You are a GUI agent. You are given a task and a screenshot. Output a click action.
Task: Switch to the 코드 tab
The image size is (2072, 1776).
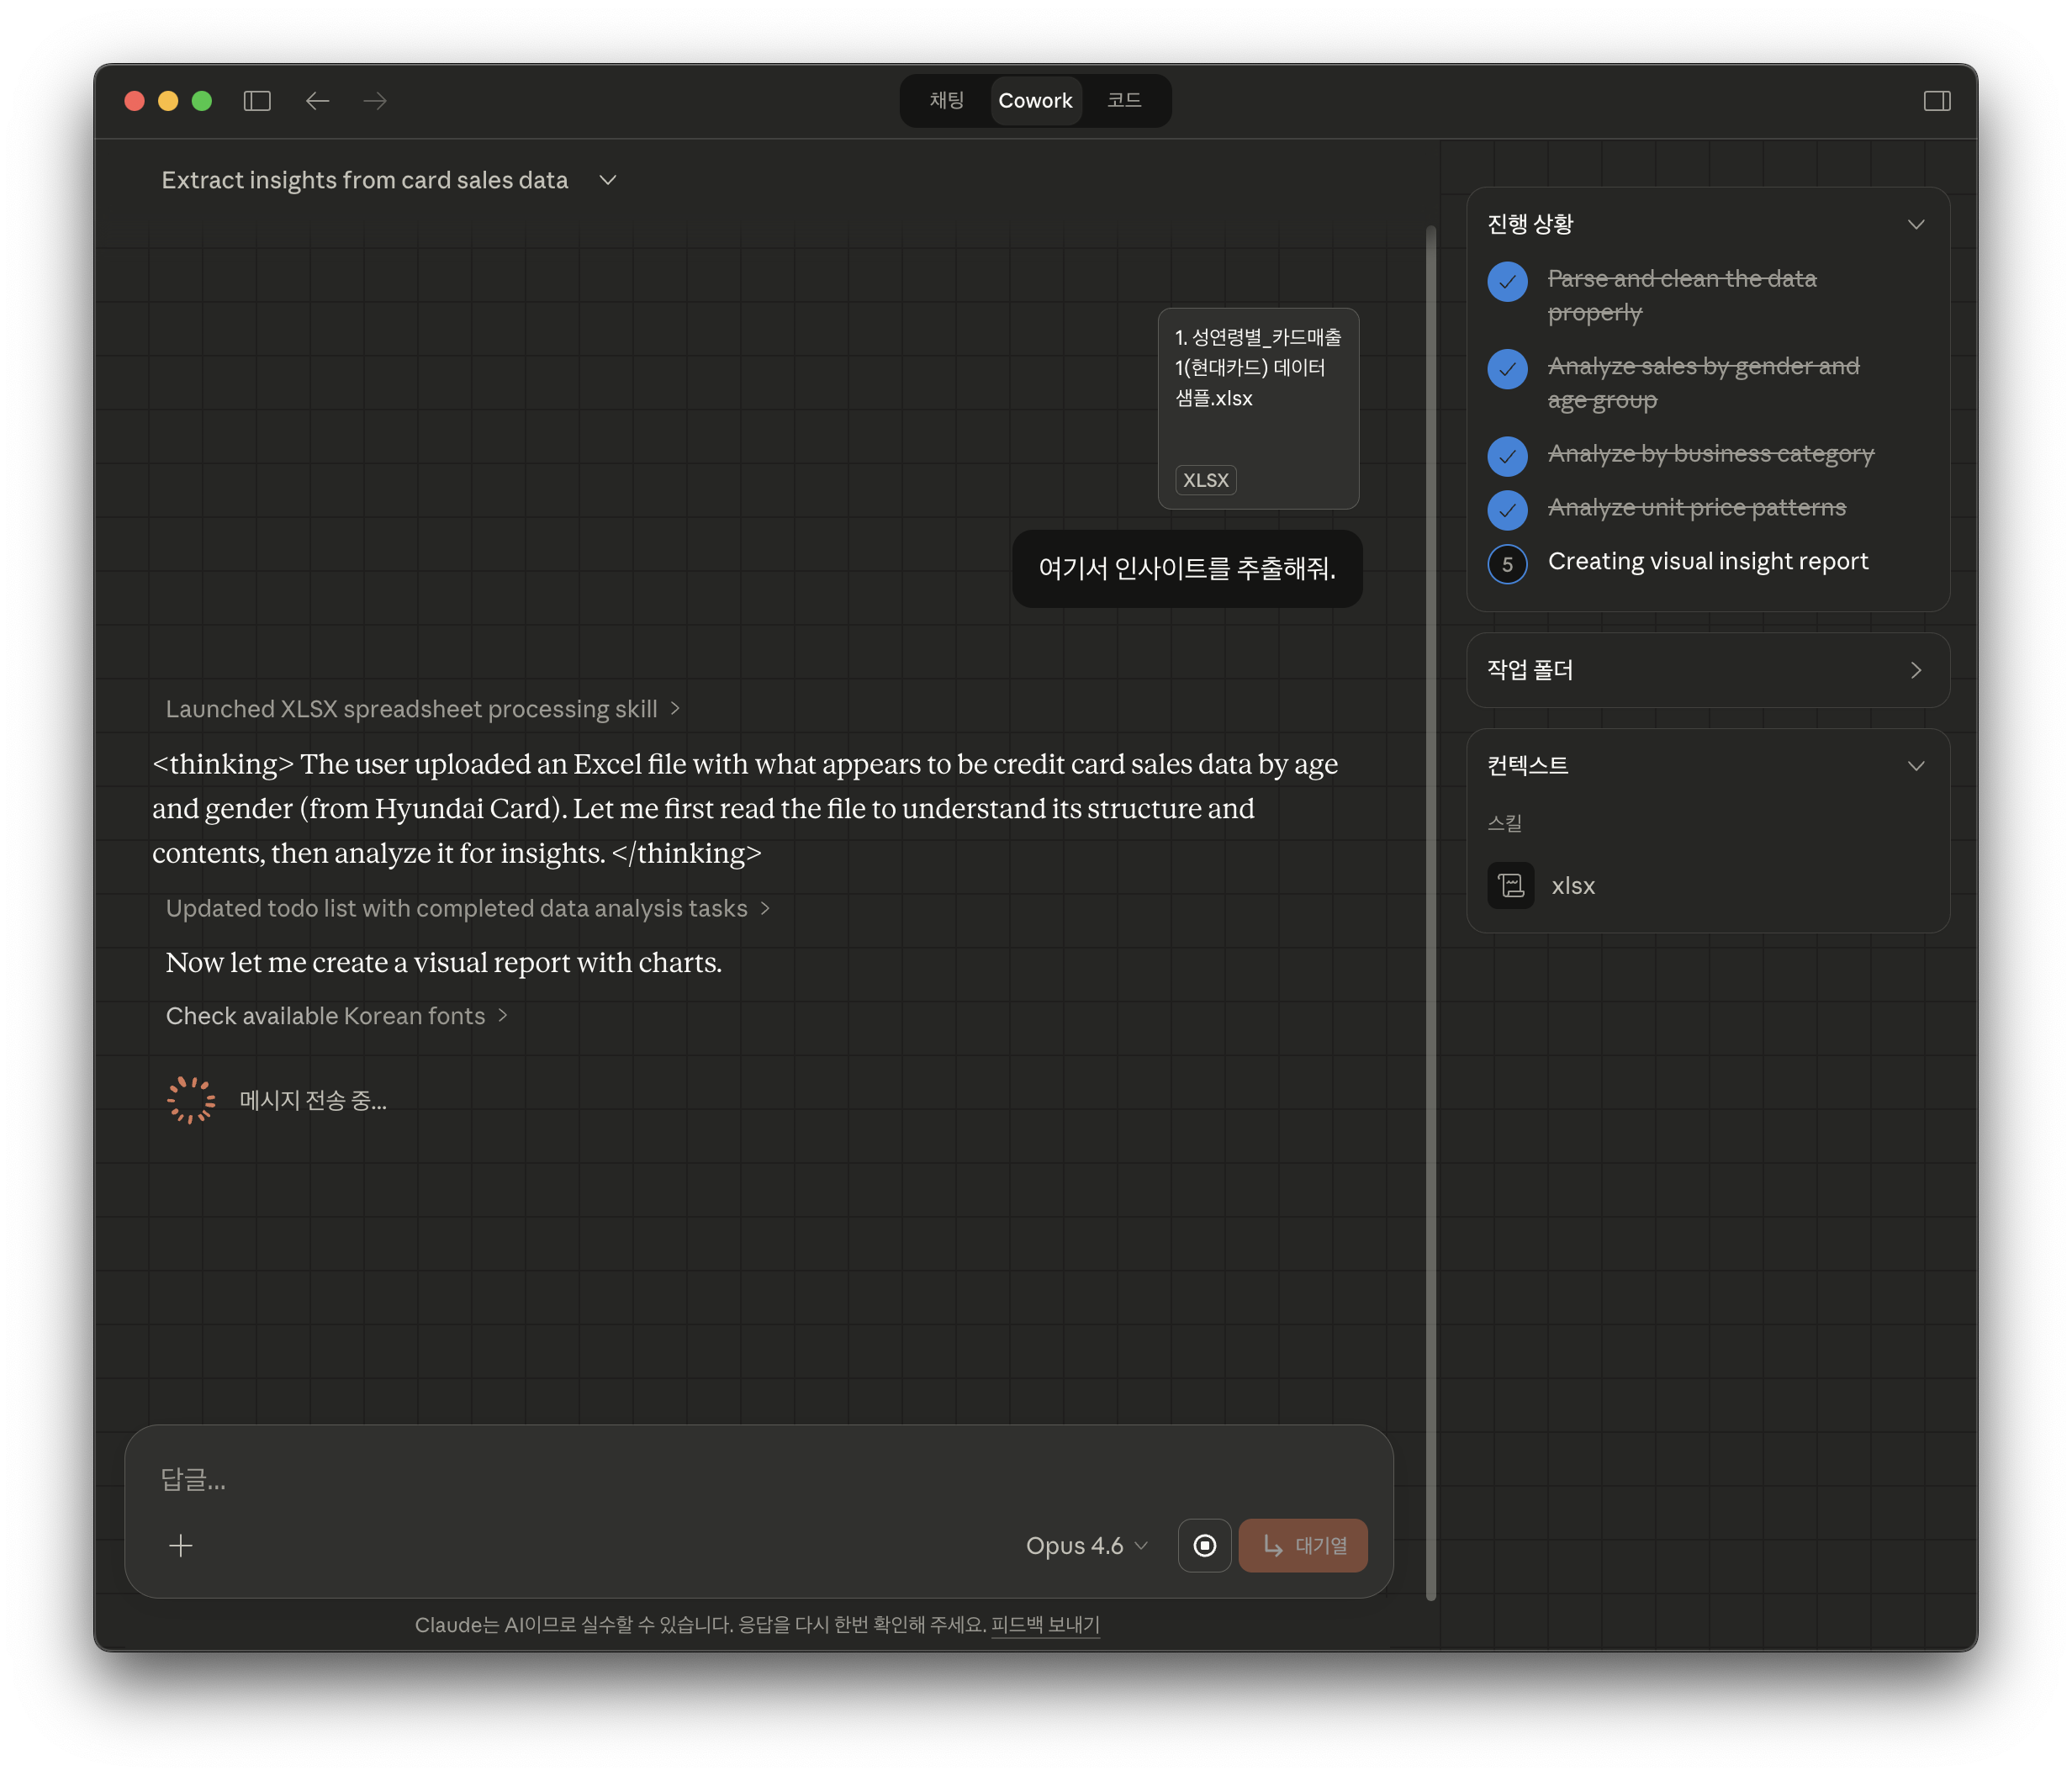click(x=1124, y=101)
